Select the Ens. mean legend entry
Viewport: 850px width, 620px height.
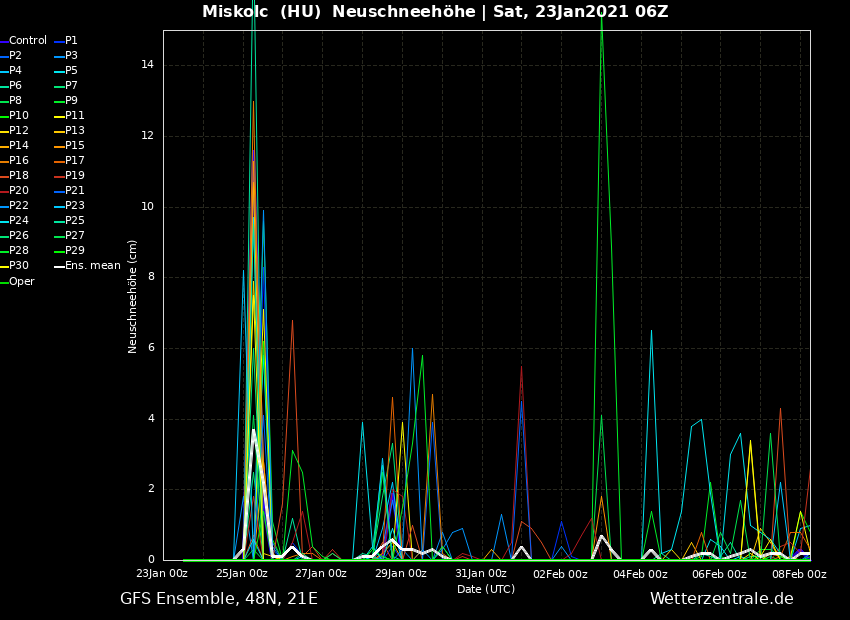click(x=92, y=266)
